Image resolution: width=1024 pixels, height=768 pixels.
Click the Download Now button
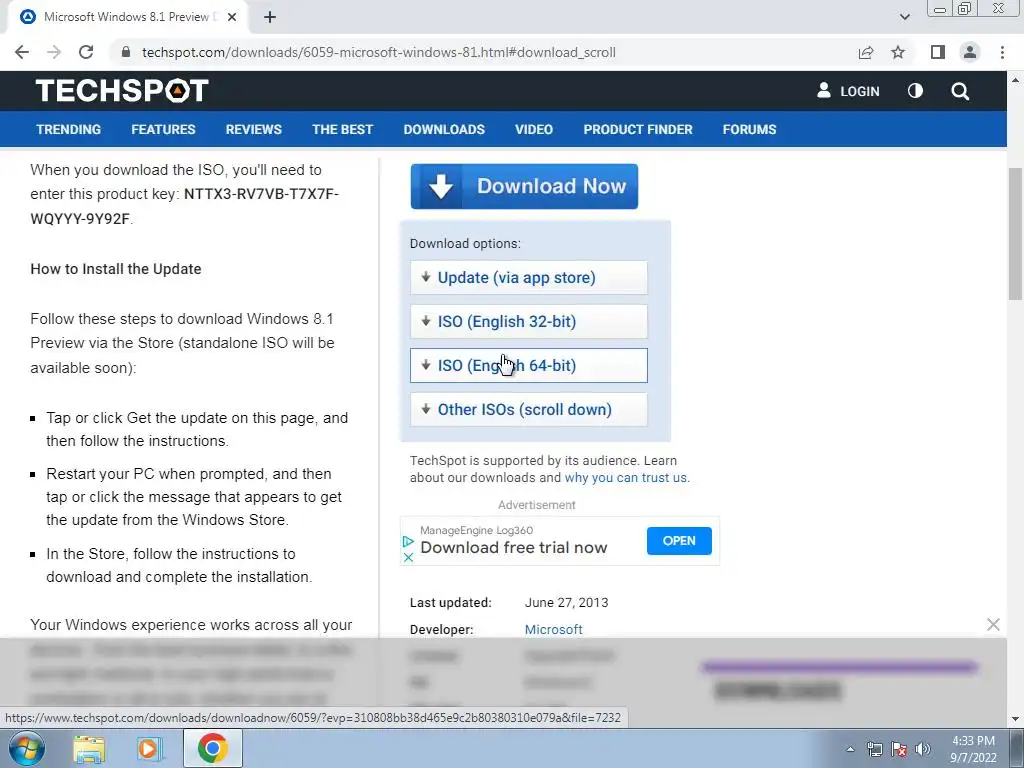pos(524,186)
